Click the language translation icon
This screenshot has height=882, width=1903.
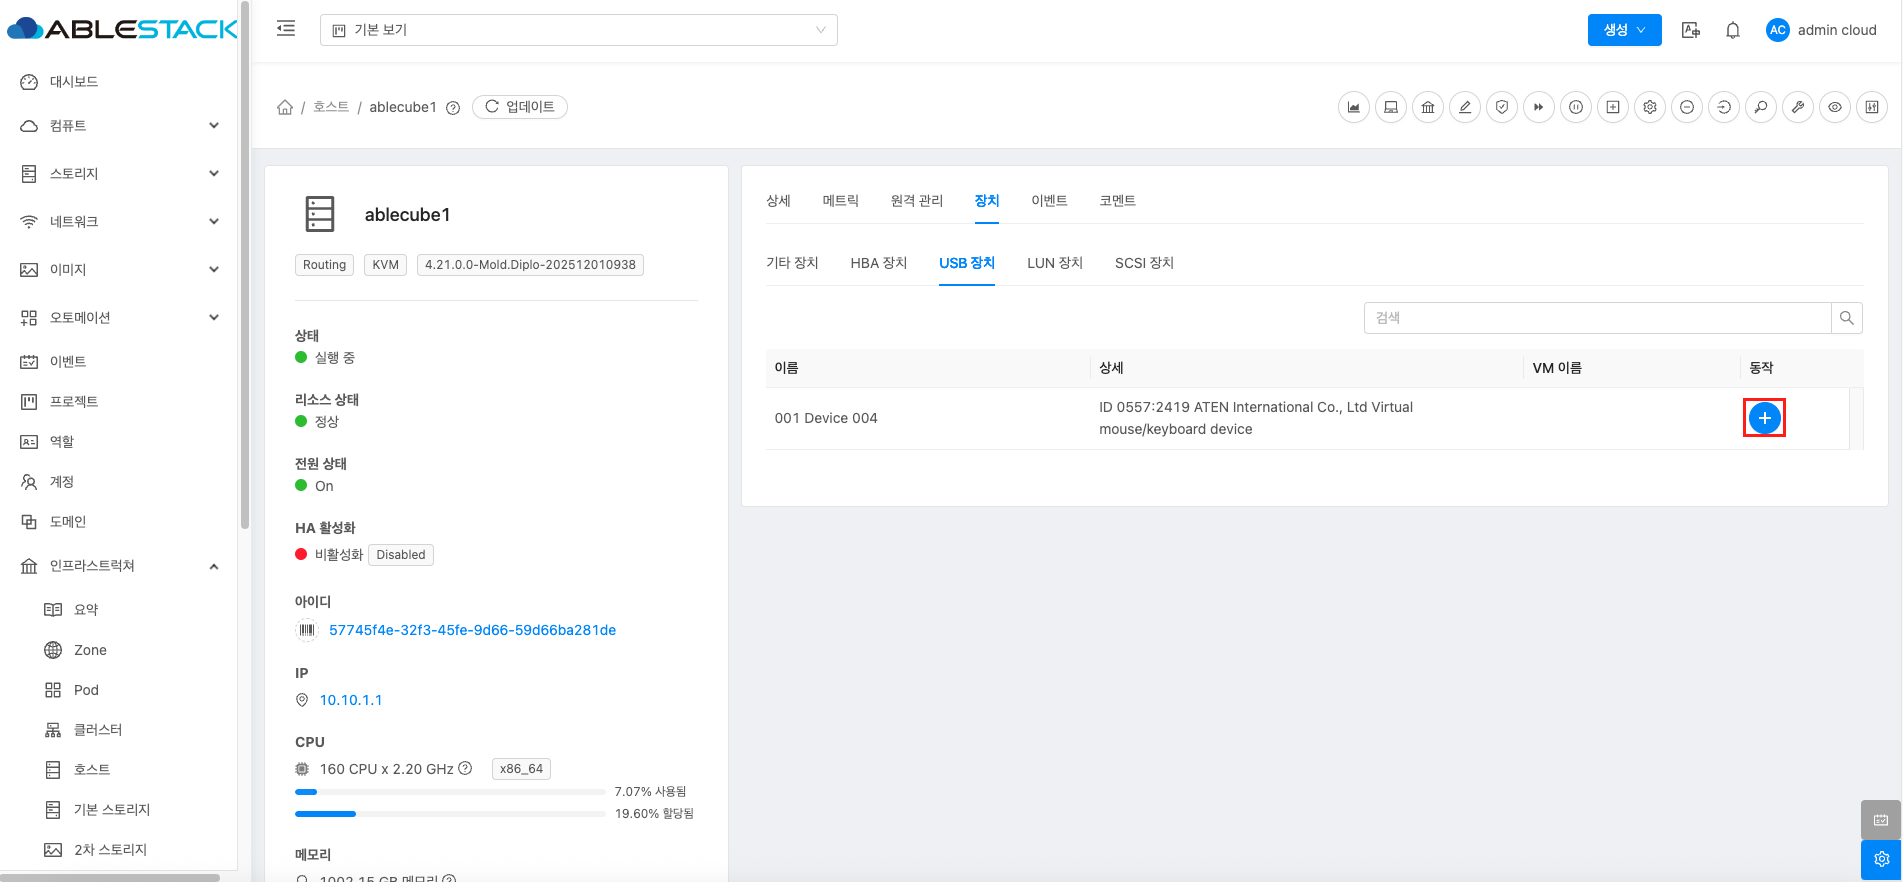point(1691,30)
